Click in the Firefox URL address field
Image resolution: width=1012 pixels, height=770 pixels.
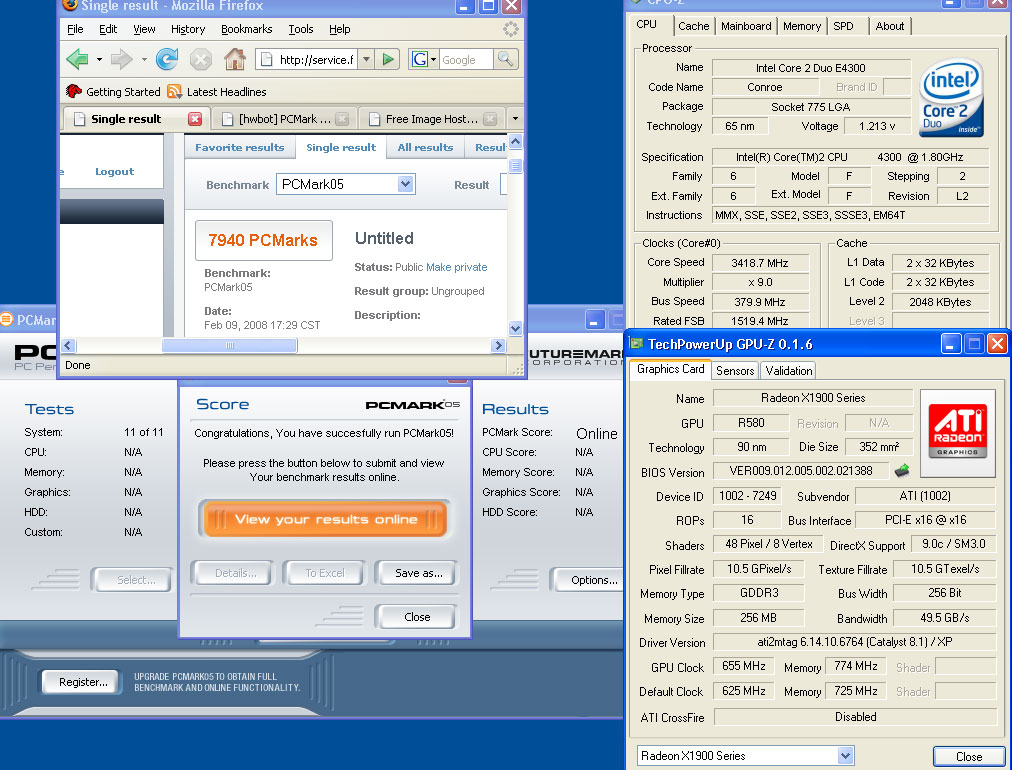(x=307, y=59)
